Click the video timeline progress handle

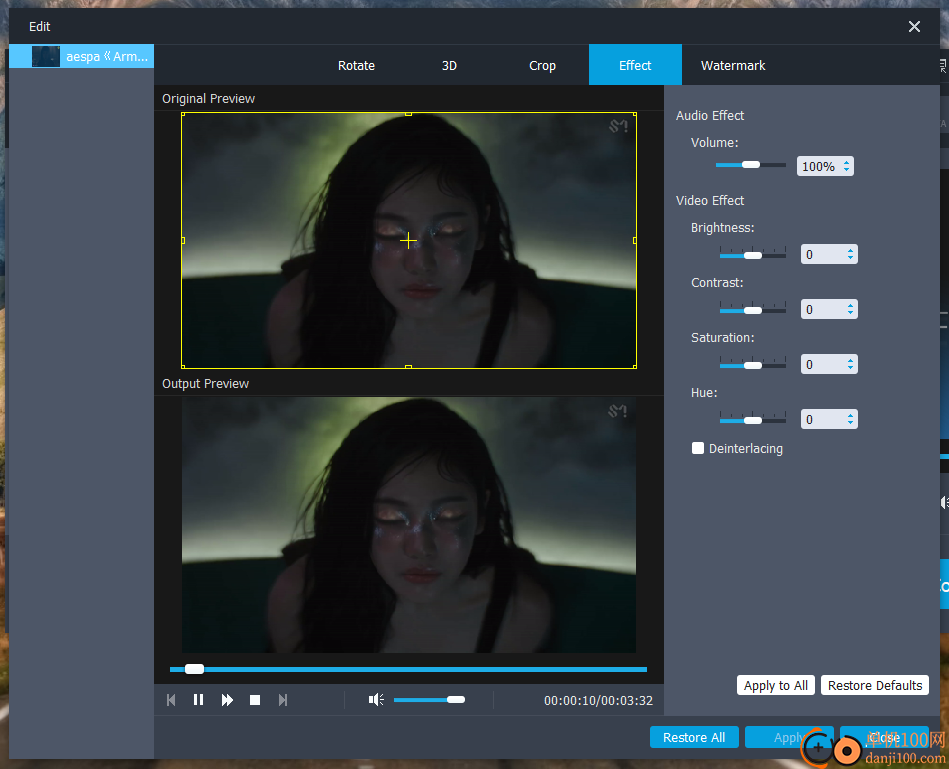pos(194,669)
